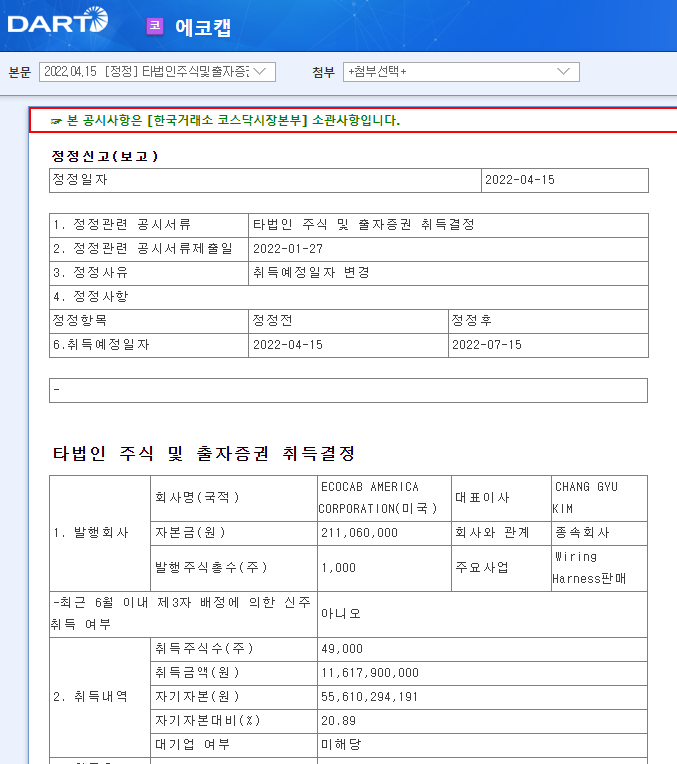Click the submission date 2022-01-27
The width and height of the screenshot is (677, 764).
(288, 249)
